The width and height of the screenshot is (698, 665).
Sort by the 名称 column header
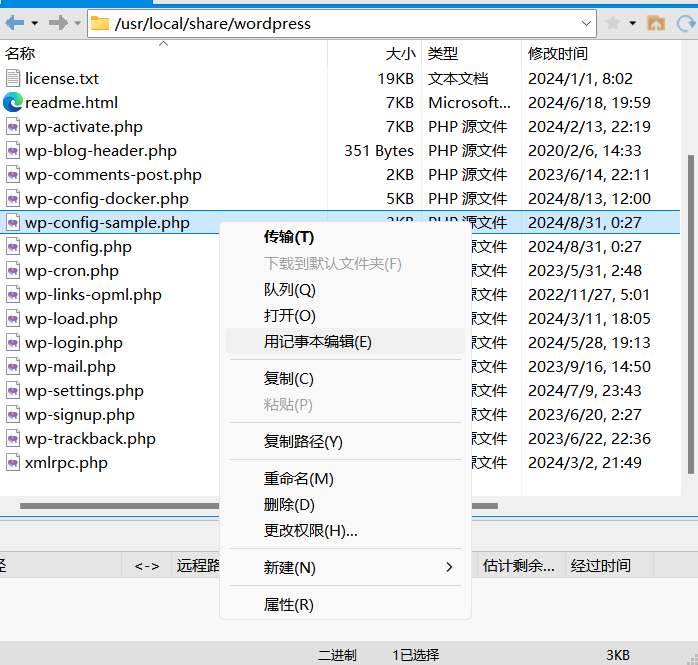pyautogui.click(x=164, y=53)
